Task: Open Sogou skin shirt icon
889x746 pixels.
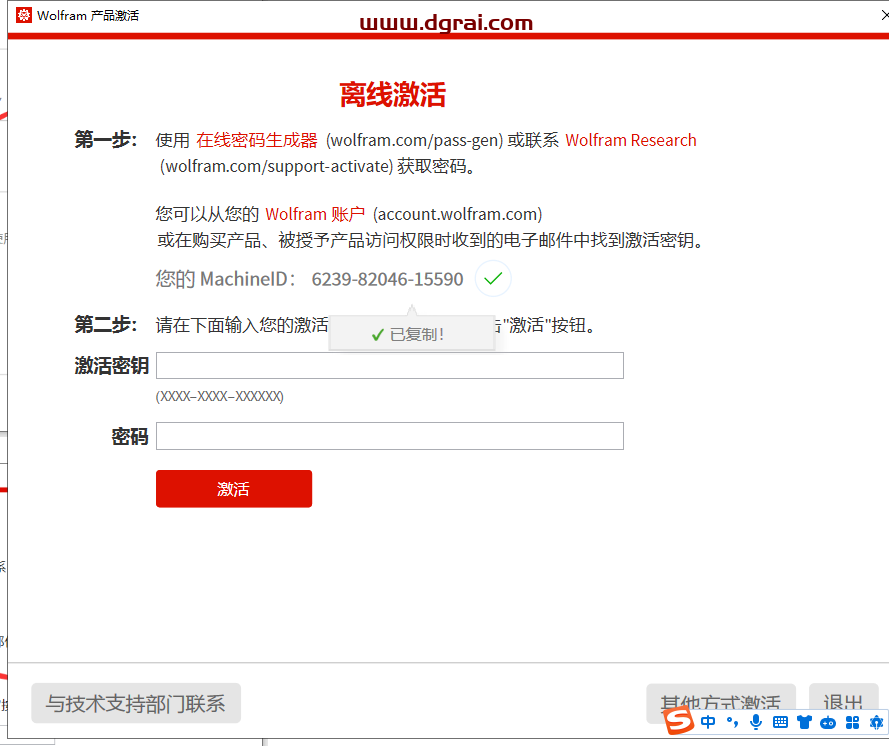Action: tap(804, 722)
